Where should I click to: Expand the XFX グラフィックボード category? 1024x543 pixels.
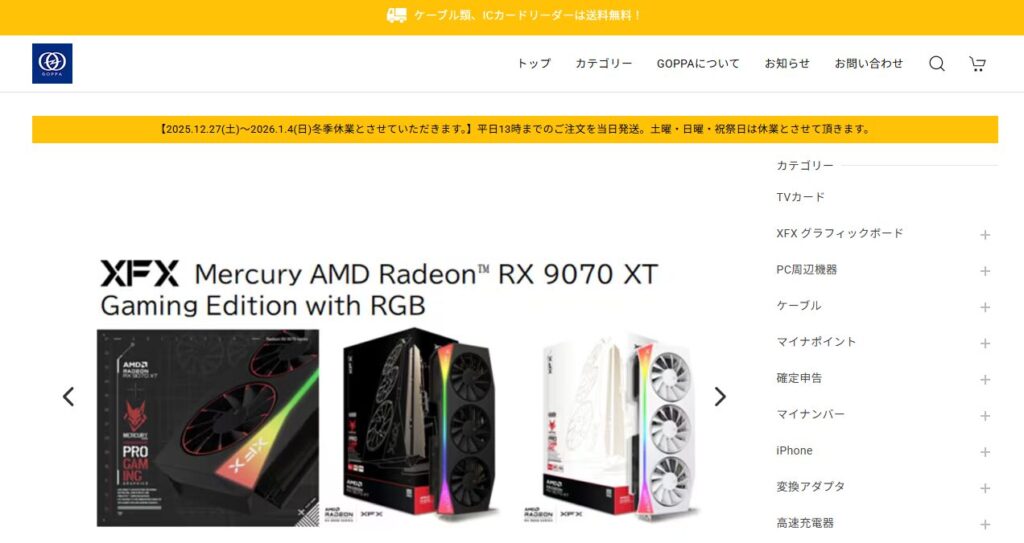(x=985, y=235)
